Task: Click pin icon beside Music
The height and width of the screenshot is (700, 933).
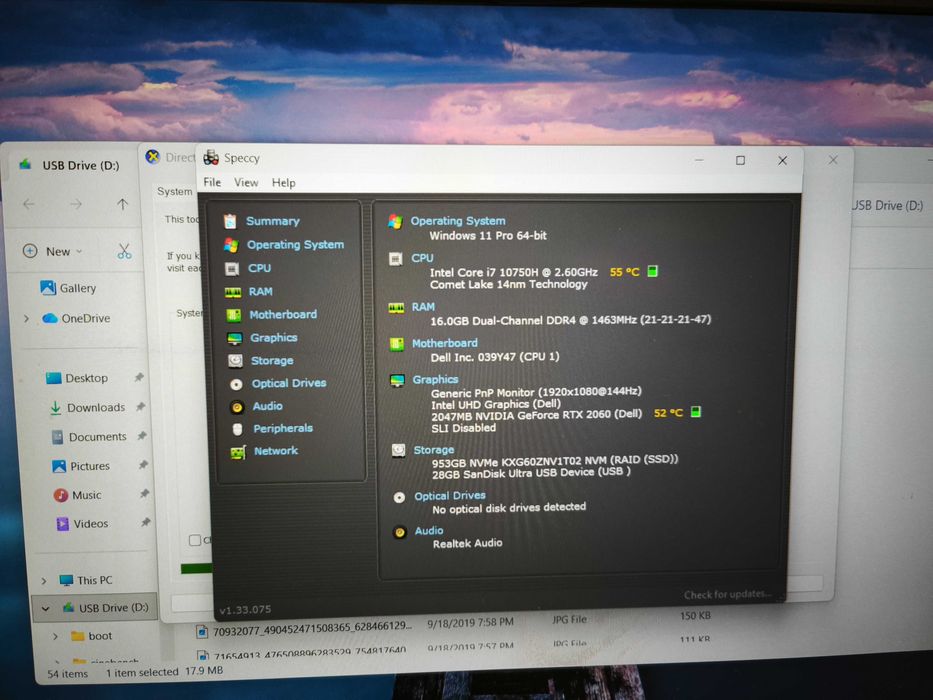Action: (144, 493)
